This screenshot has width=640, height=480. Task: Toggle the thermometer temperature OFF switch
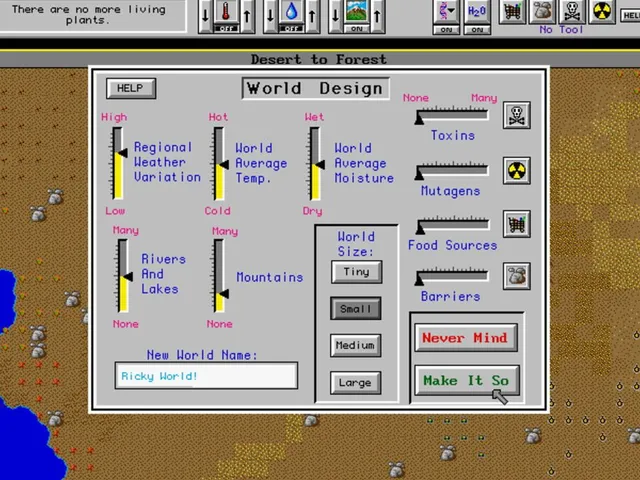tap(226, 29)
